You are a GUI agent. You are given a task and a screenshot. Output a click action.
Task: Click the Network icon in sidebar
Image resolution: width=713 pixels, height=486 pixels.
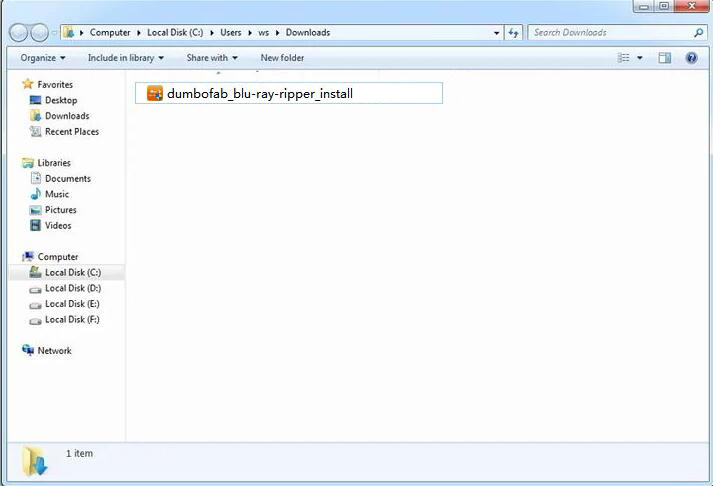28,351
